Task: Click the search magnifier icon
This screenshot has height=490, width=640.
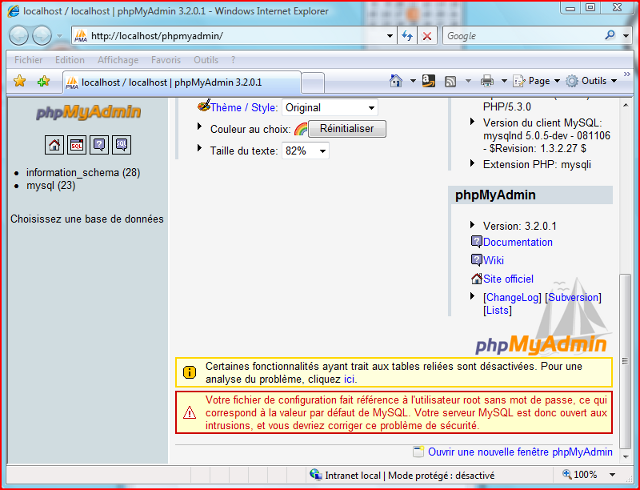Action: (x=610, y=35)
